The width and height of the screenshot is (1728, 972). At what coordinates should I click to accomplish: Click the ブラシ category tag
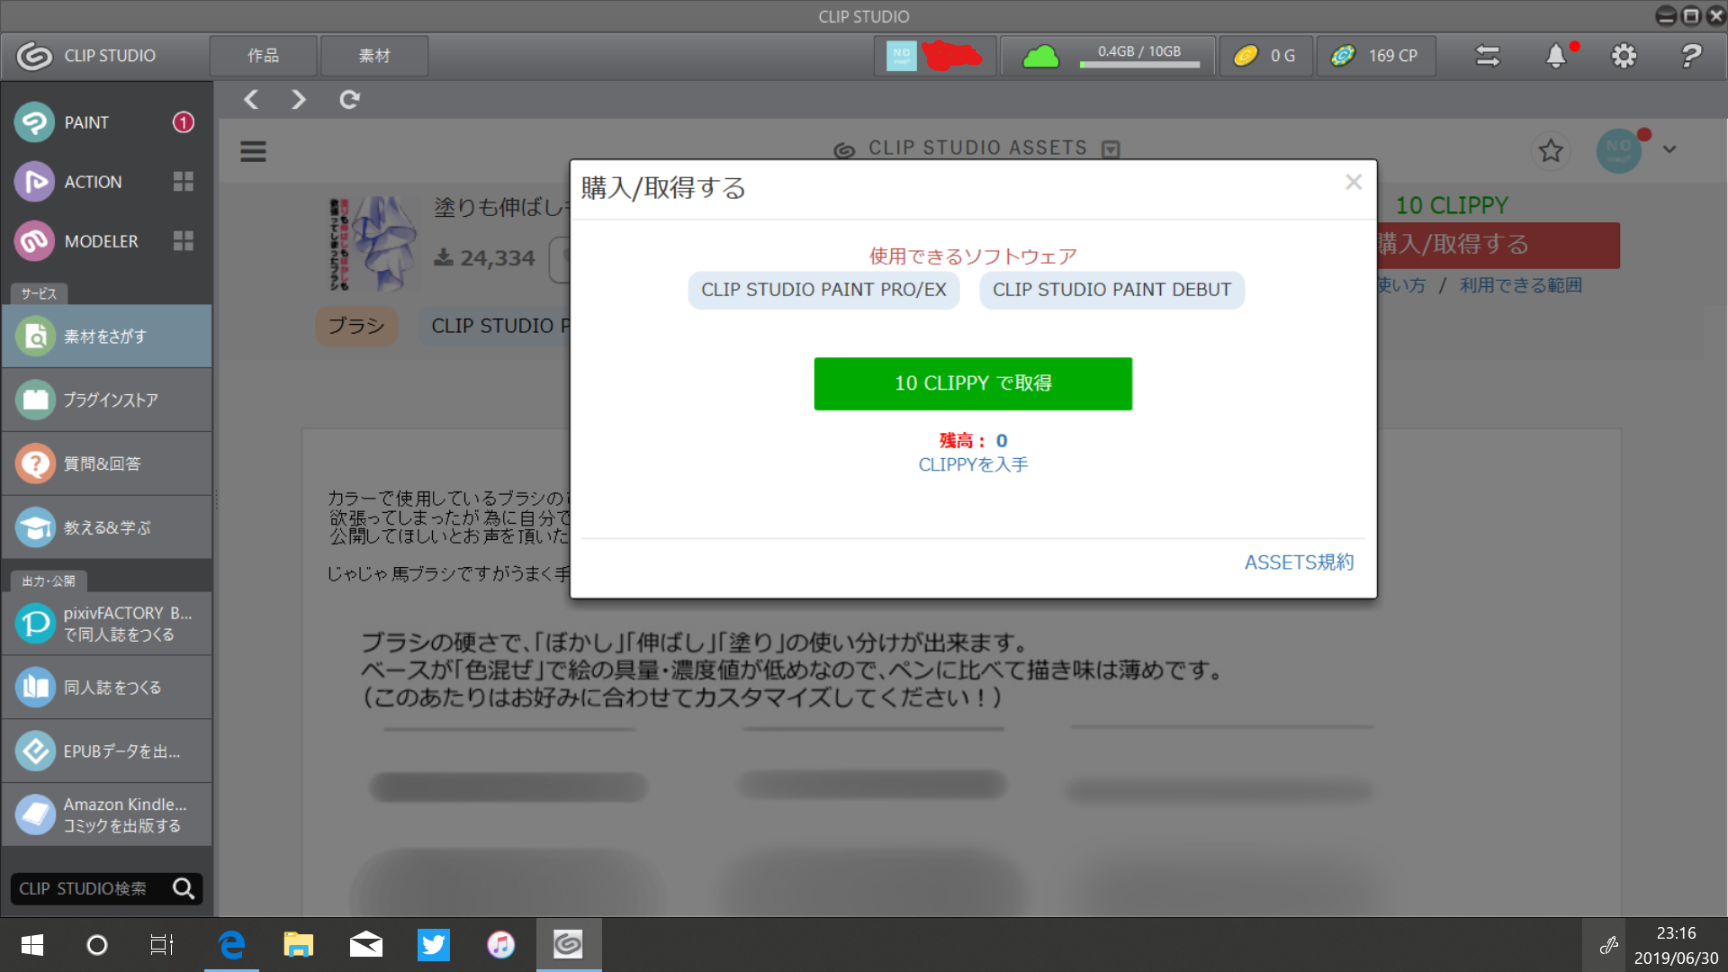click(x=357, y=326)
